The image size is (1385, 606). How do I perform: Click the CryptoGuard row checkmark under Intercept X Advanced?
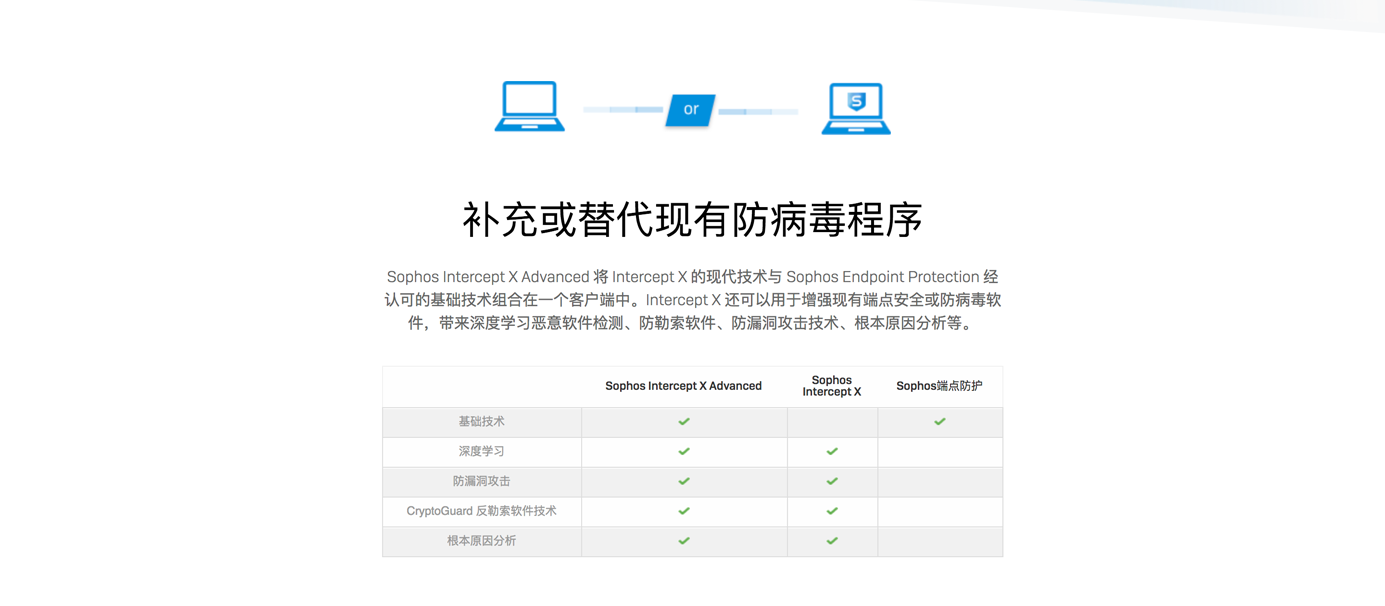point(684,511)
